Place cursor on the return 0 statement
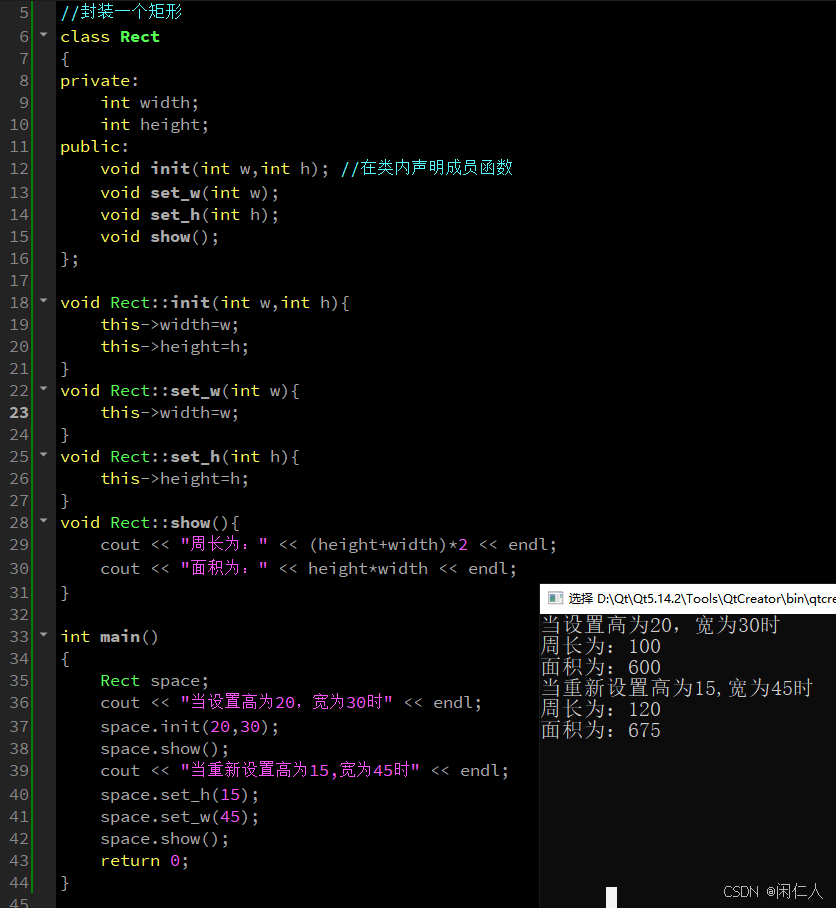This screenshot has width=836, height=908. 143,860
